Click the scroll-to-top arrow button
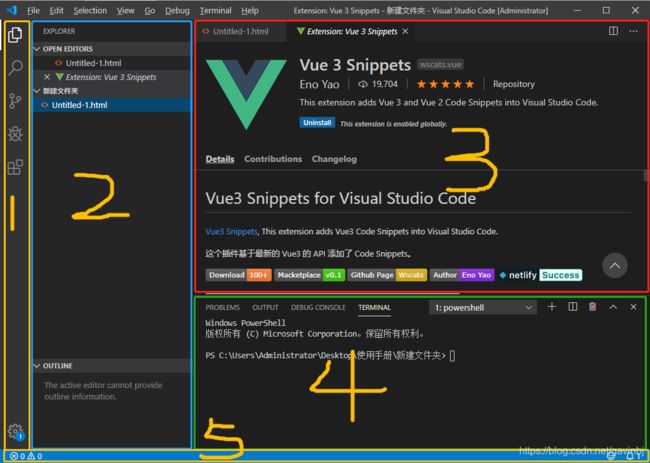 point(615,266)
